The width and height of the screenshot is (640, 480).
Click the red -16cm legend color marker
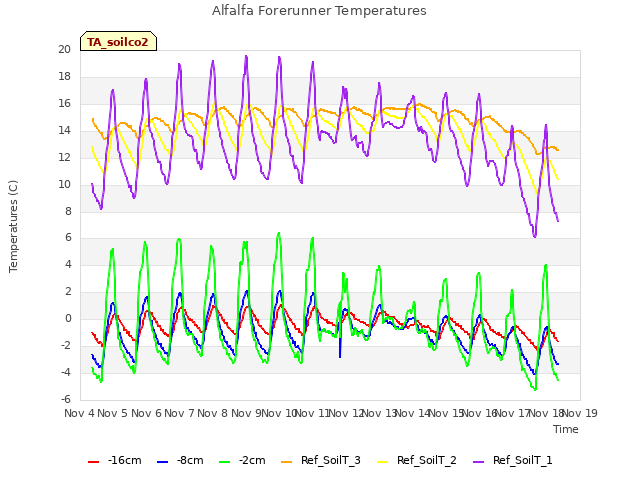click(x=93, y=462)
